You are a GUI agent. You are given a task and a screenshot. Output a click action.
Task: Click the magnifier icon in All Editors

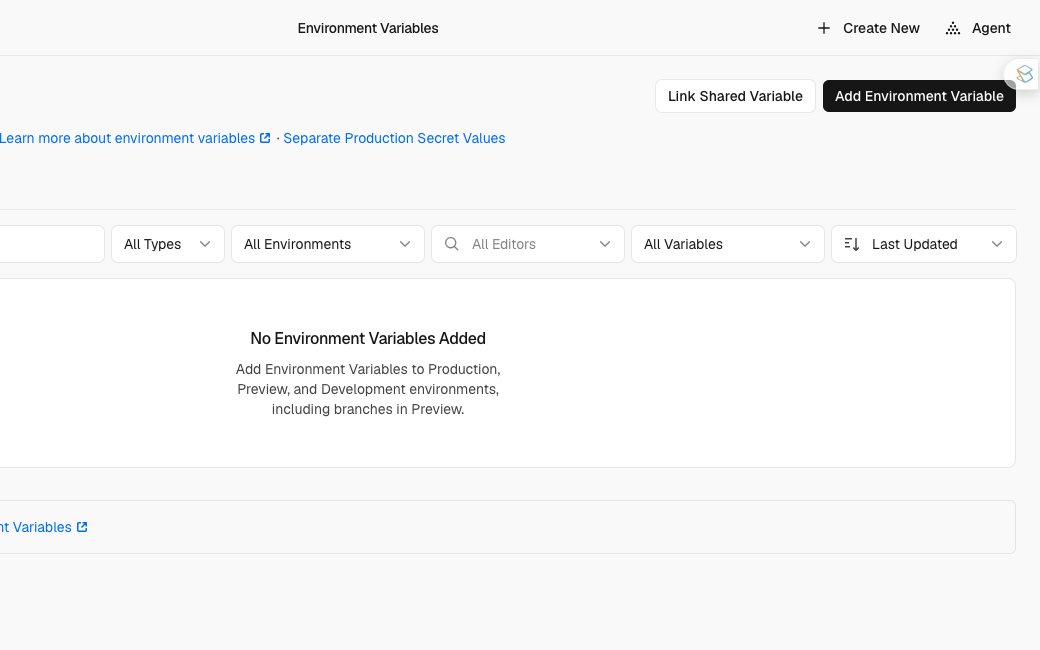coord(452,244)
